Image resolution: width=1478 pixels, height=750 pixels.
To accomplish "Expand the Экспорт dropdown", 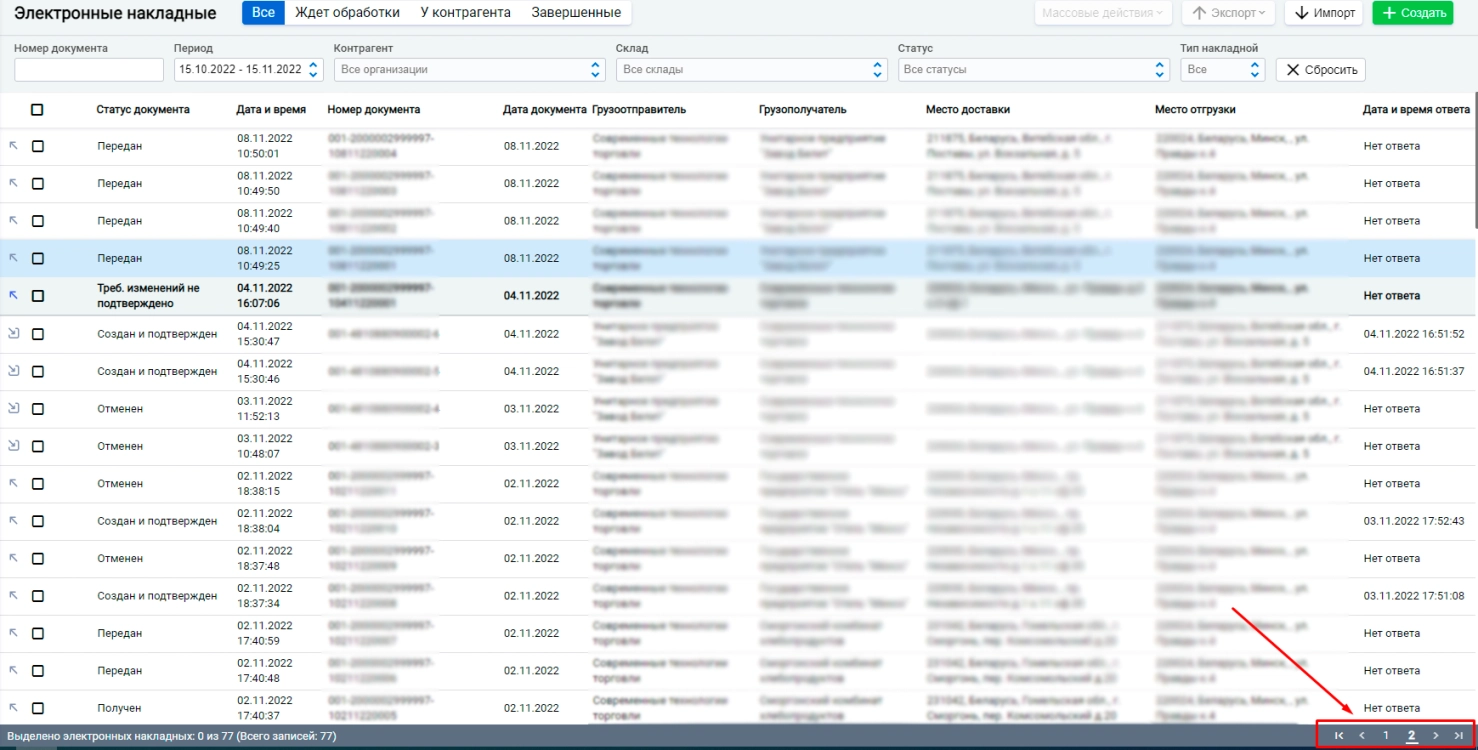I will [x=1228, y=13].
